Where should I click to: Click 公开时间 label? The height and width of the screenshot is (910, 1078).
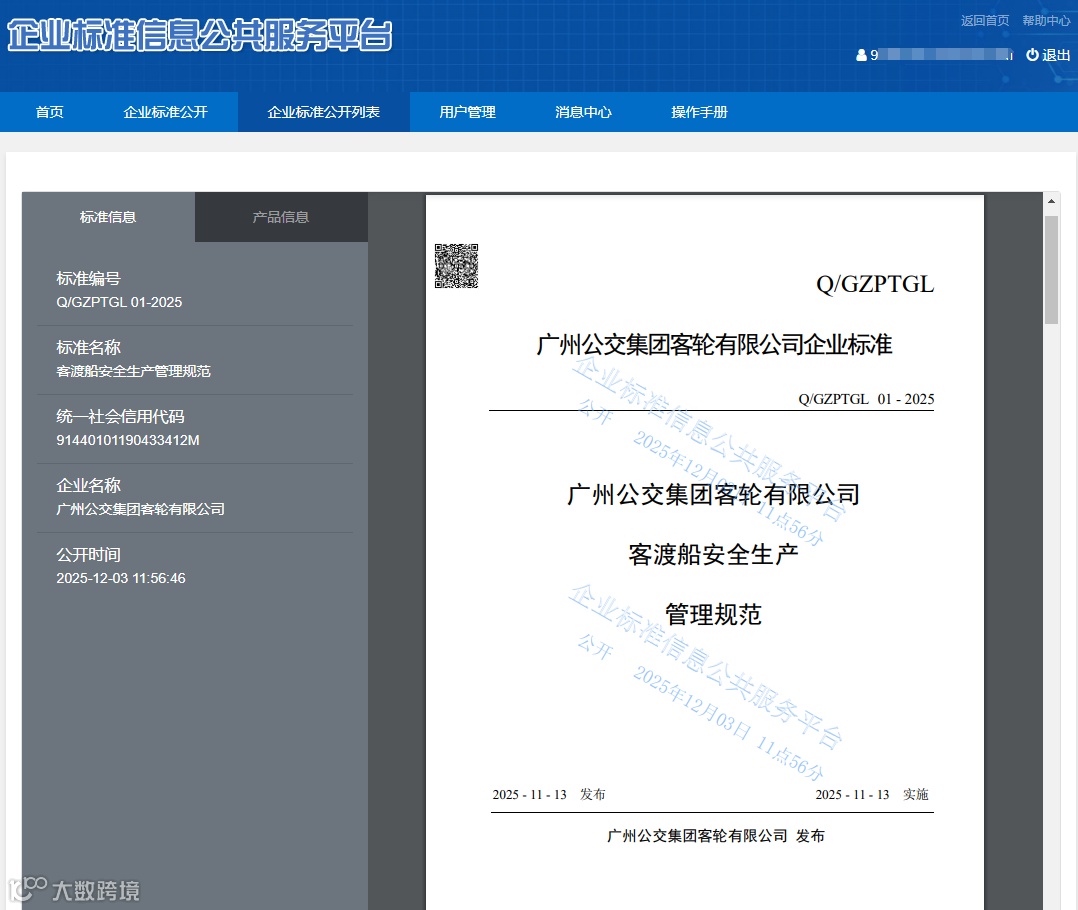[x=89, y=555]
